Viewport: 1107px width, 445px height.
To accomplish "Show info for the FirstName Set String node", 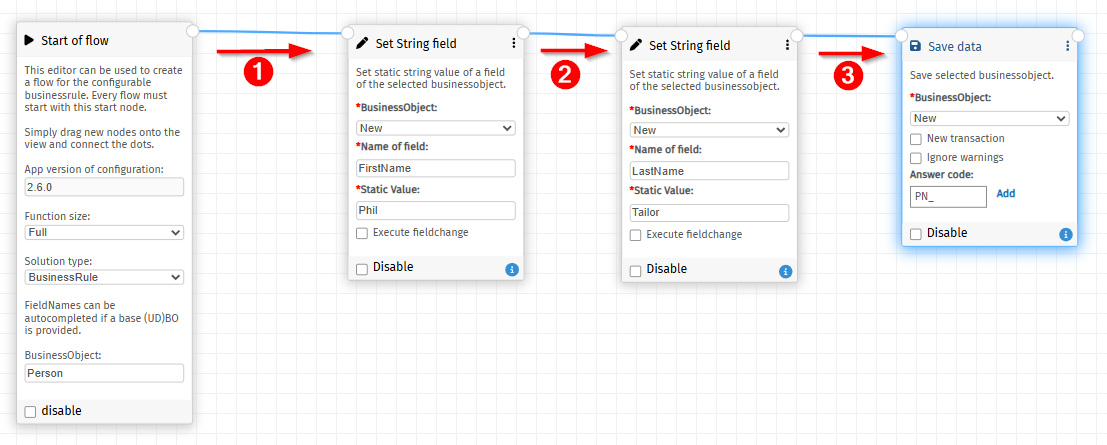I will click(512, 269).
